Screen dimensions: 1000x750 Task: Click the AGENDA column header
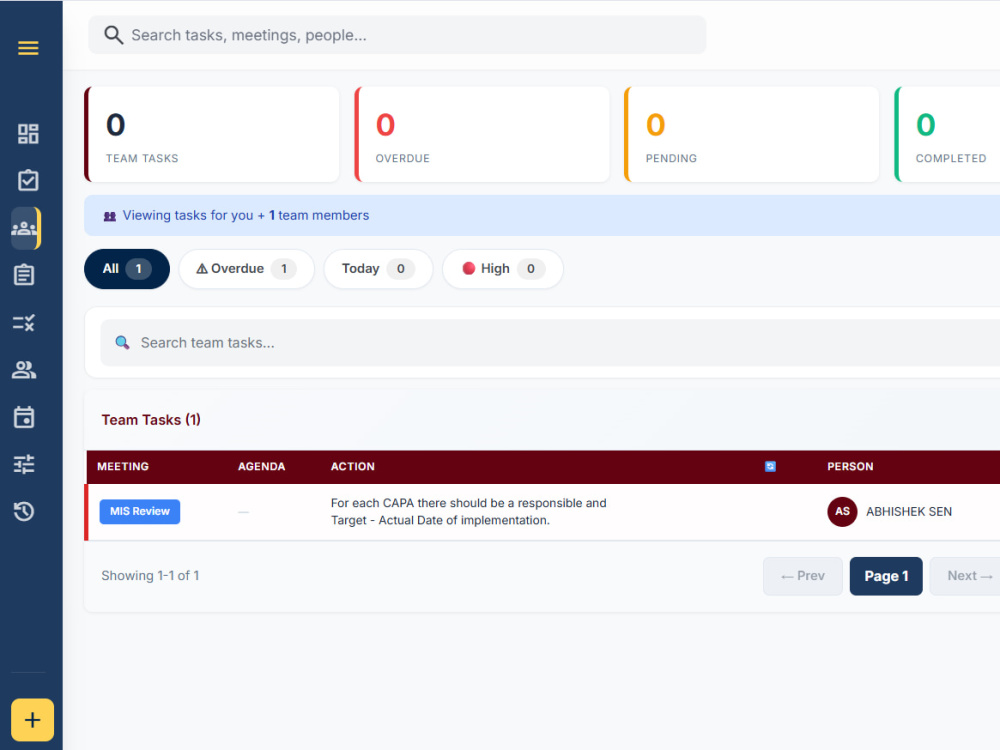click(x=261, y=466)
